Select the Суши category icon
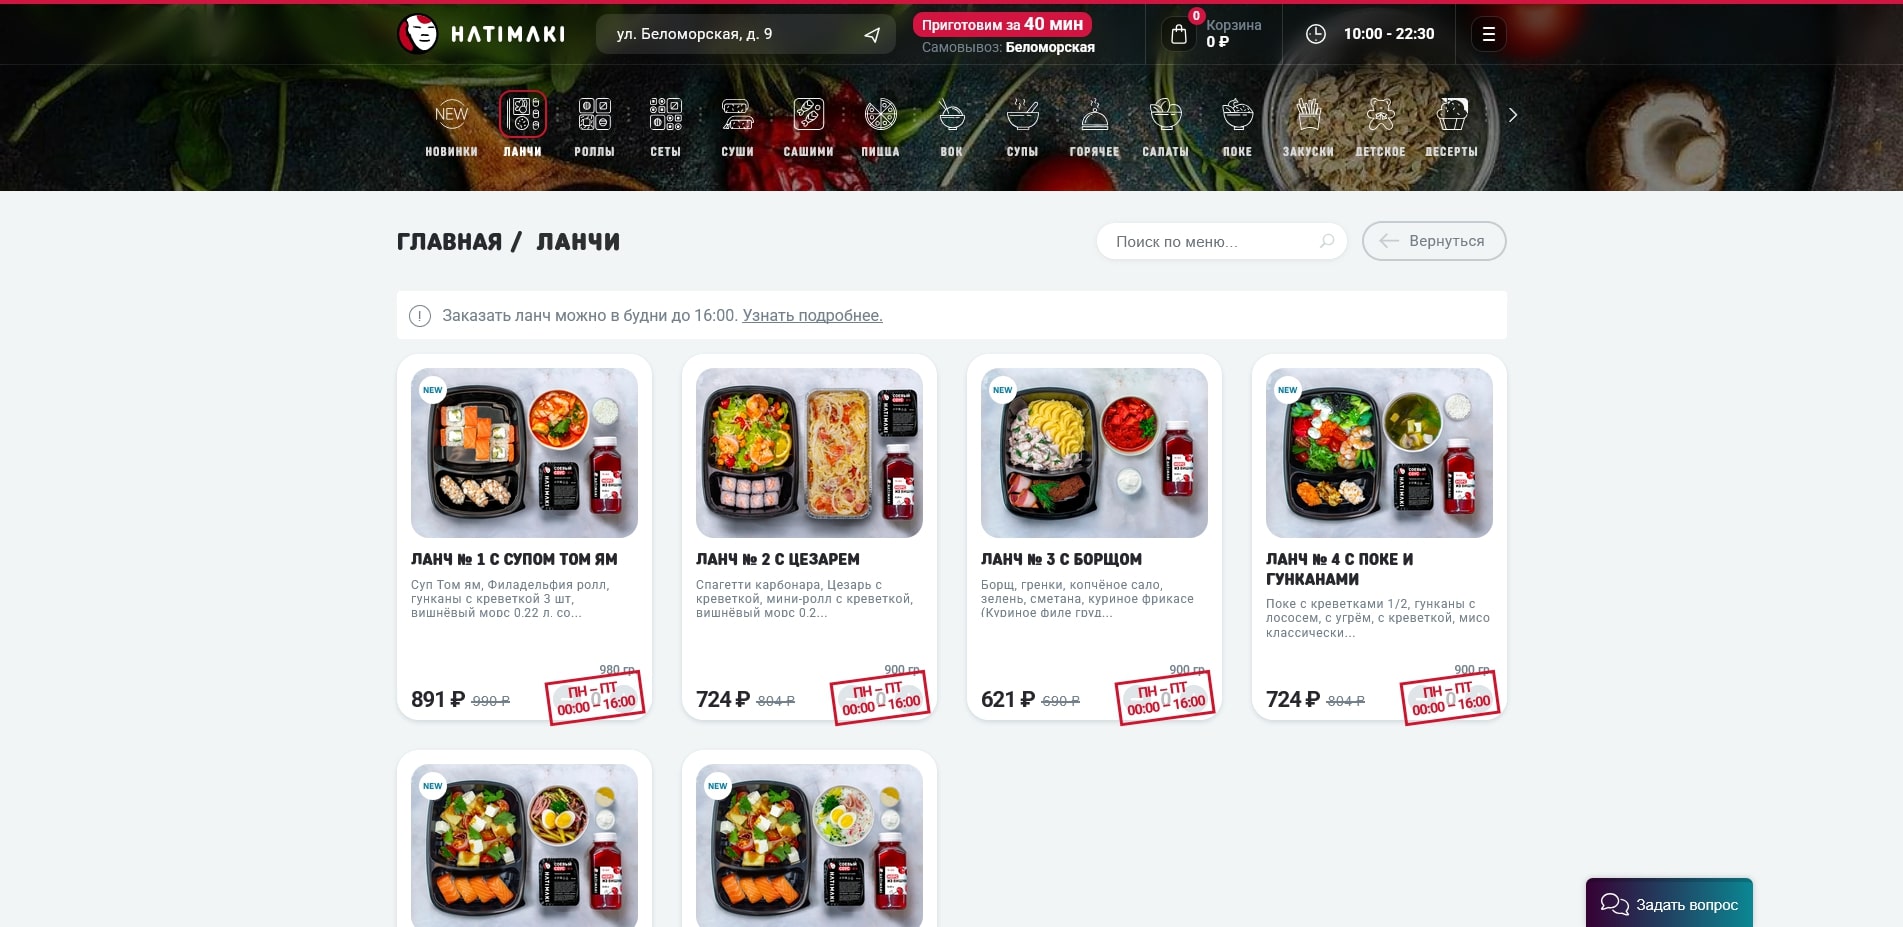 click(x=737, y=115)
